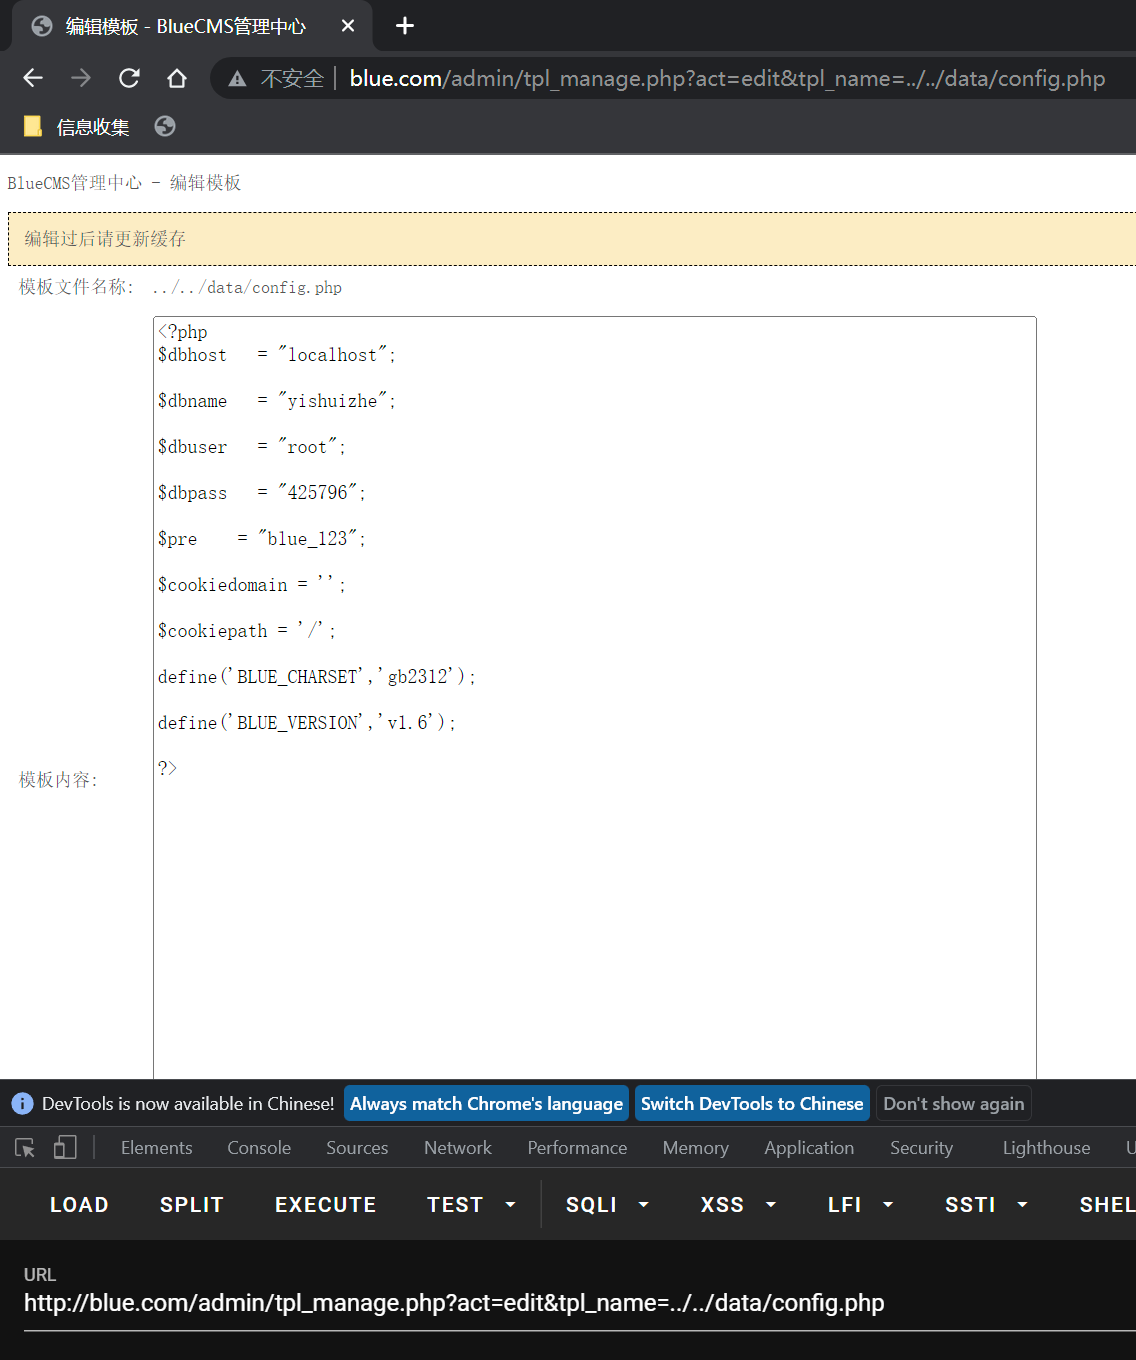1136x1360 pixels.
Task: Open a new browser tab
Action: click(405, 26)
